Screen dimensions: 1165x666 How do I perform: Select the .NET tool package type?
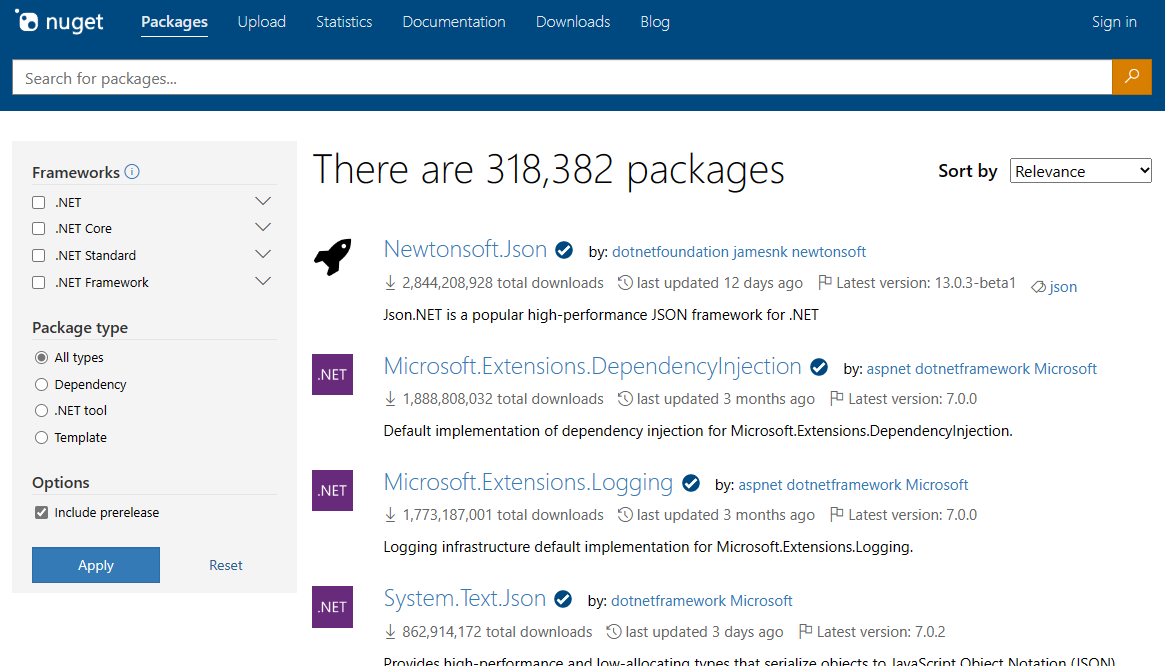pyautogui.click(x=42, y=410)
